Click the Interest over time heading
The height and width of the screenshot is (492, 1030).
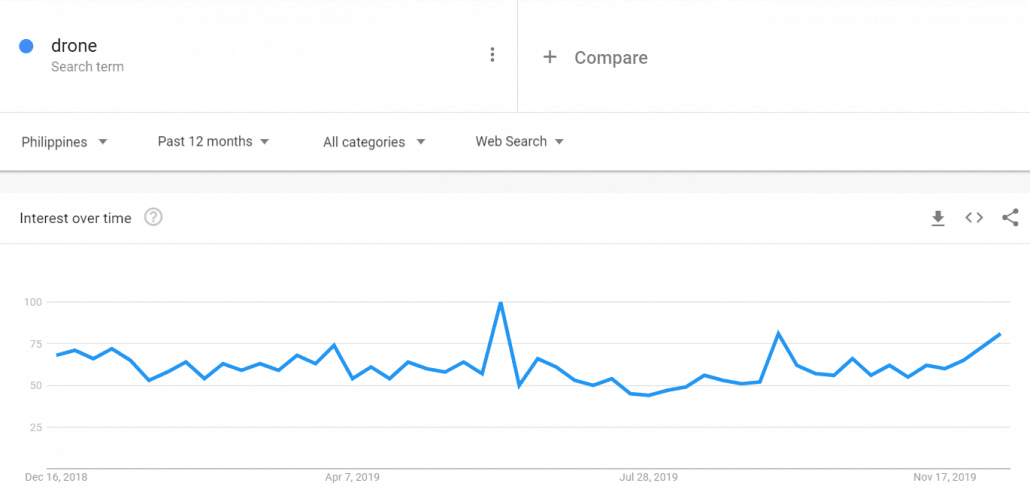tap(75, 218)
